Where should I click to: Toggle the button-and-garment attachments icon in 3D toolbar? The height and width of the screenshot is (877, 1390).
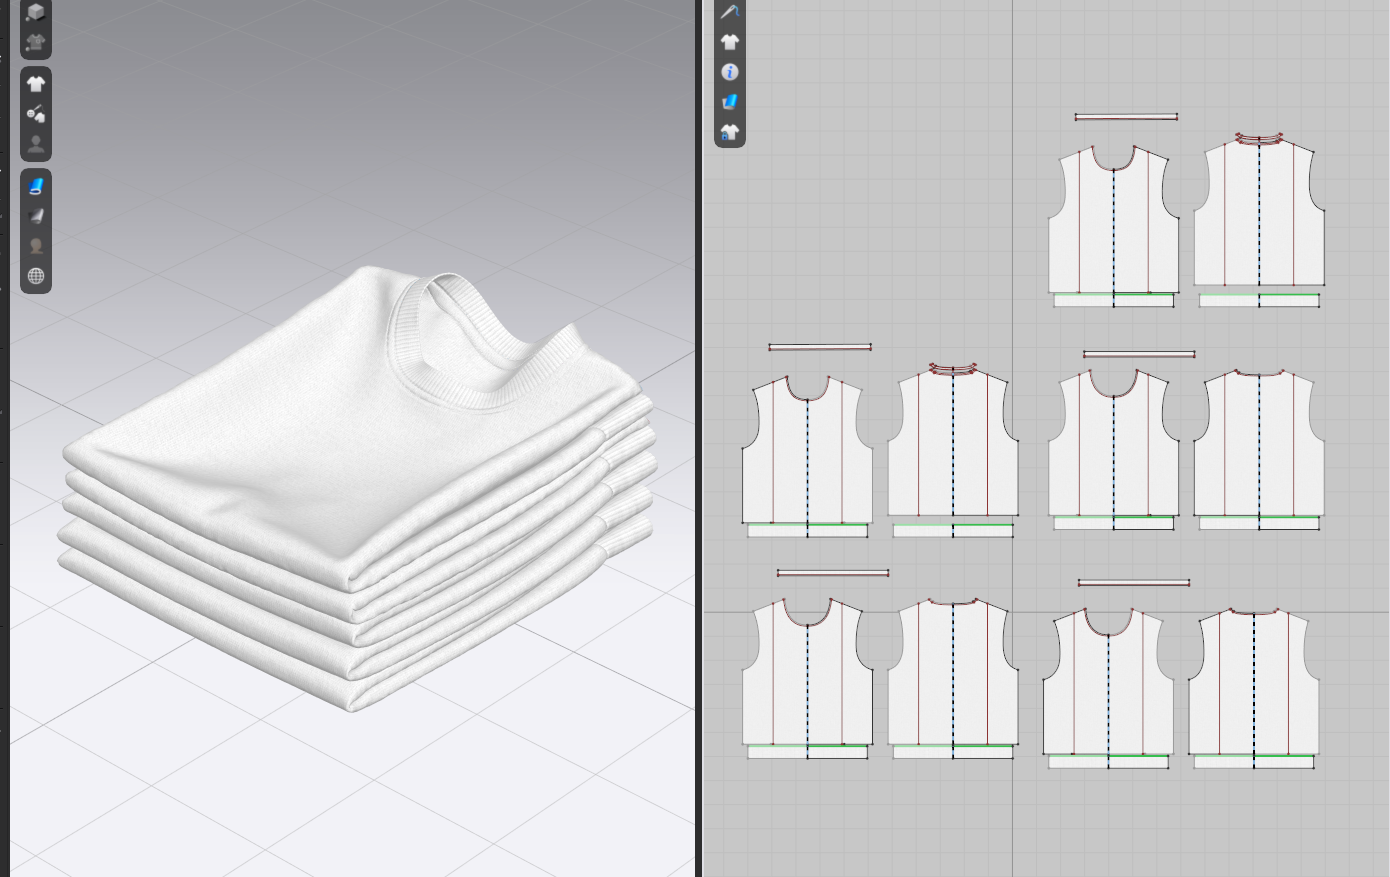click(36, 113)
